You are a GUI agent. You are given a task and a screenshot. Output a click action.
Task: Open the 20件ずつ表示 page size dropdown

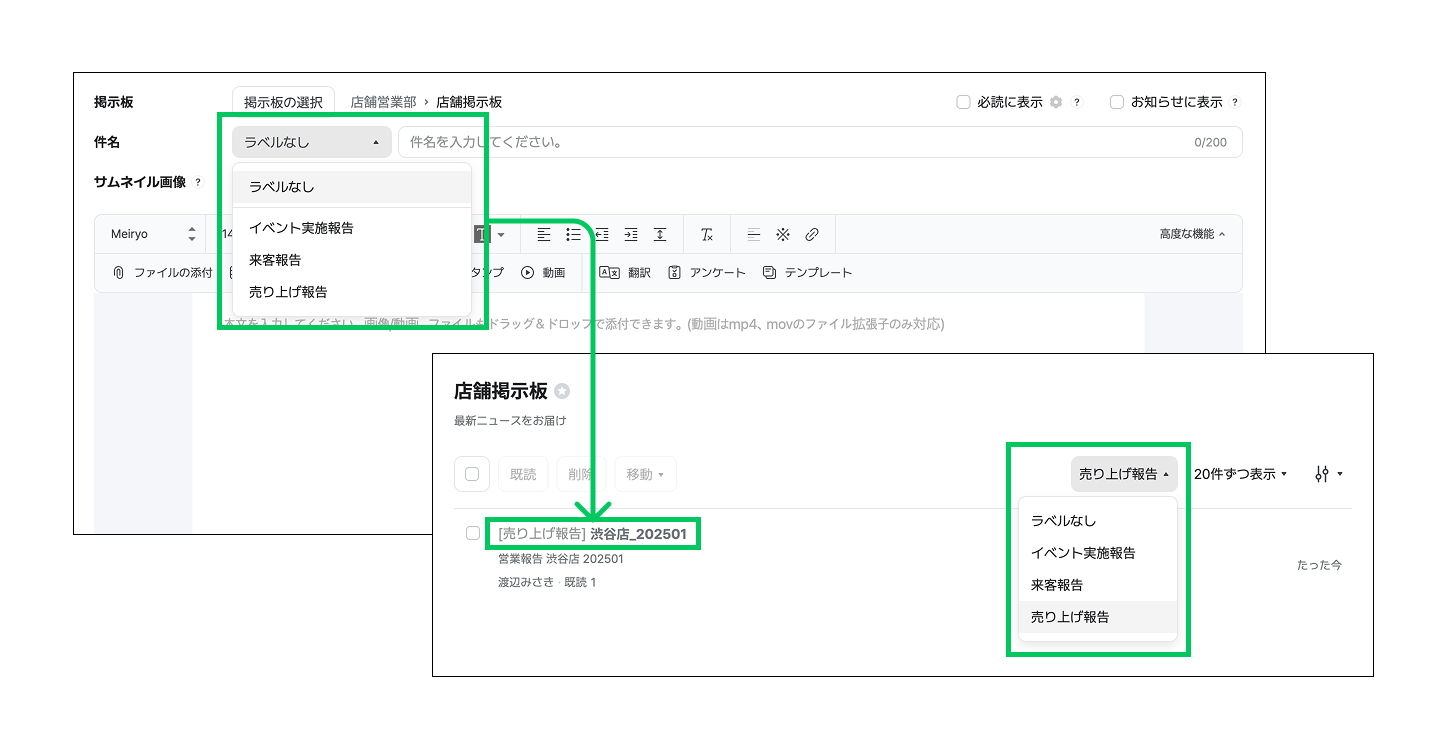(1240, 474)
